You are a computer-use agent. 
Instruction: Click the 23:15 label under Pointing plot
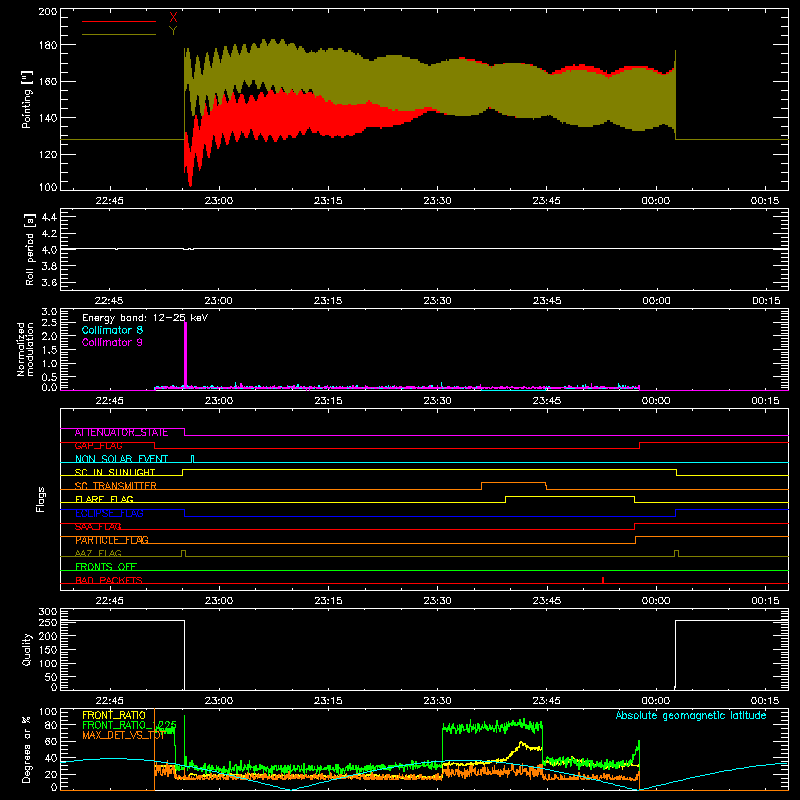pyautogui.click(x=328, y=201)
